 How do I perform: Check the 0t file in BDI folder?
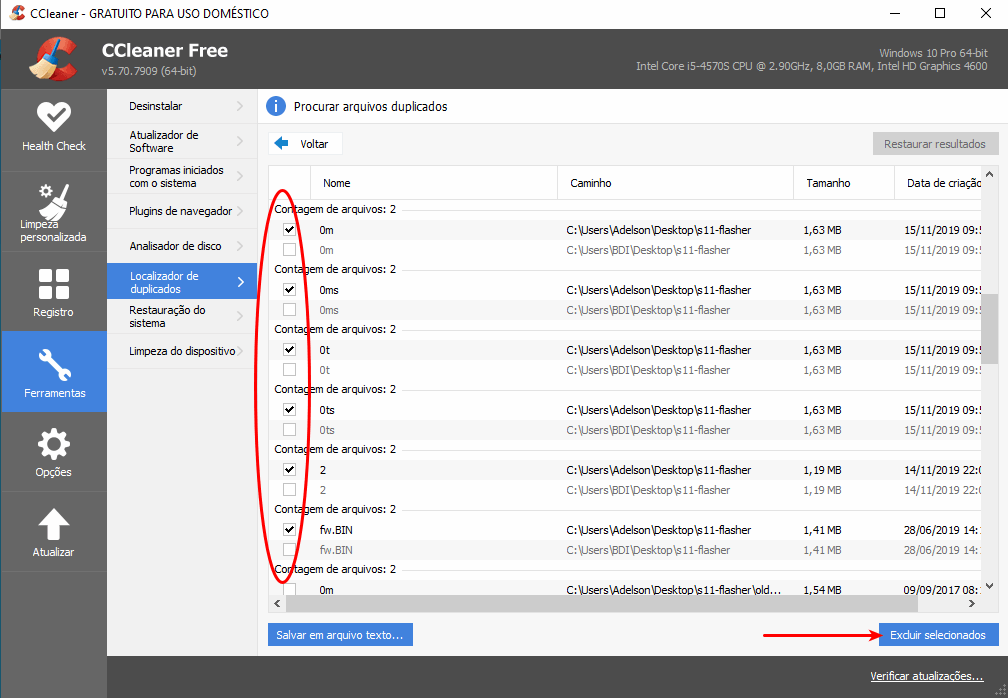pyautogui.click(x=289, y=370)
